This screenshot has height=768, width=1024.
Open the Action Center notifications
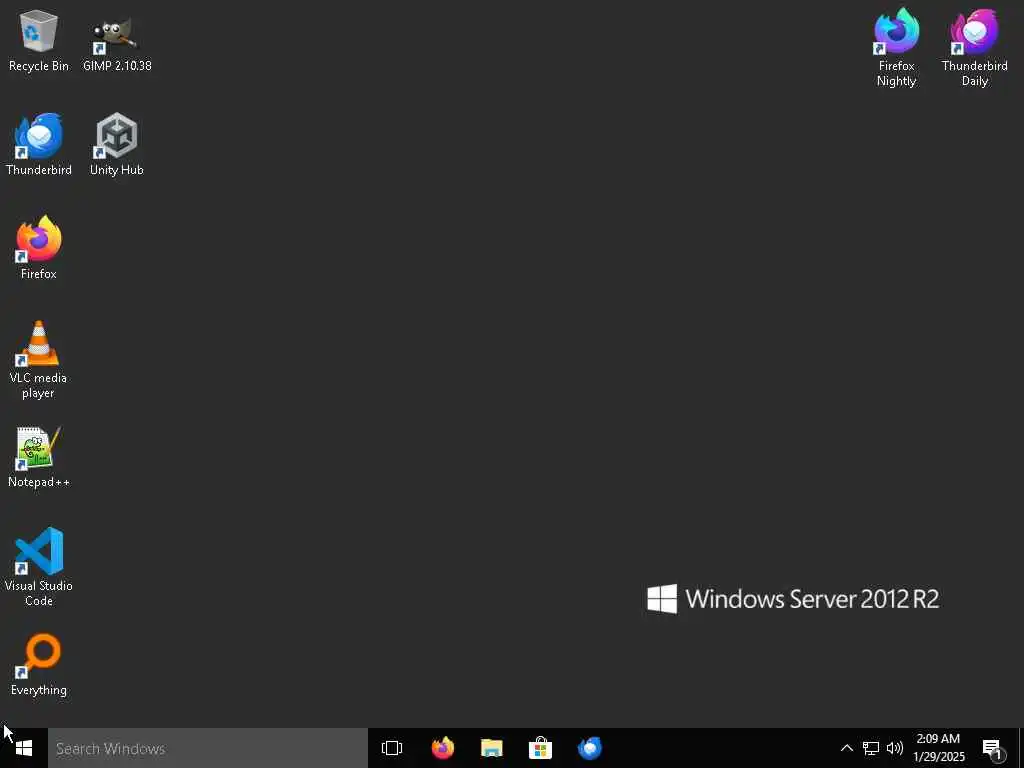[993, 748]
